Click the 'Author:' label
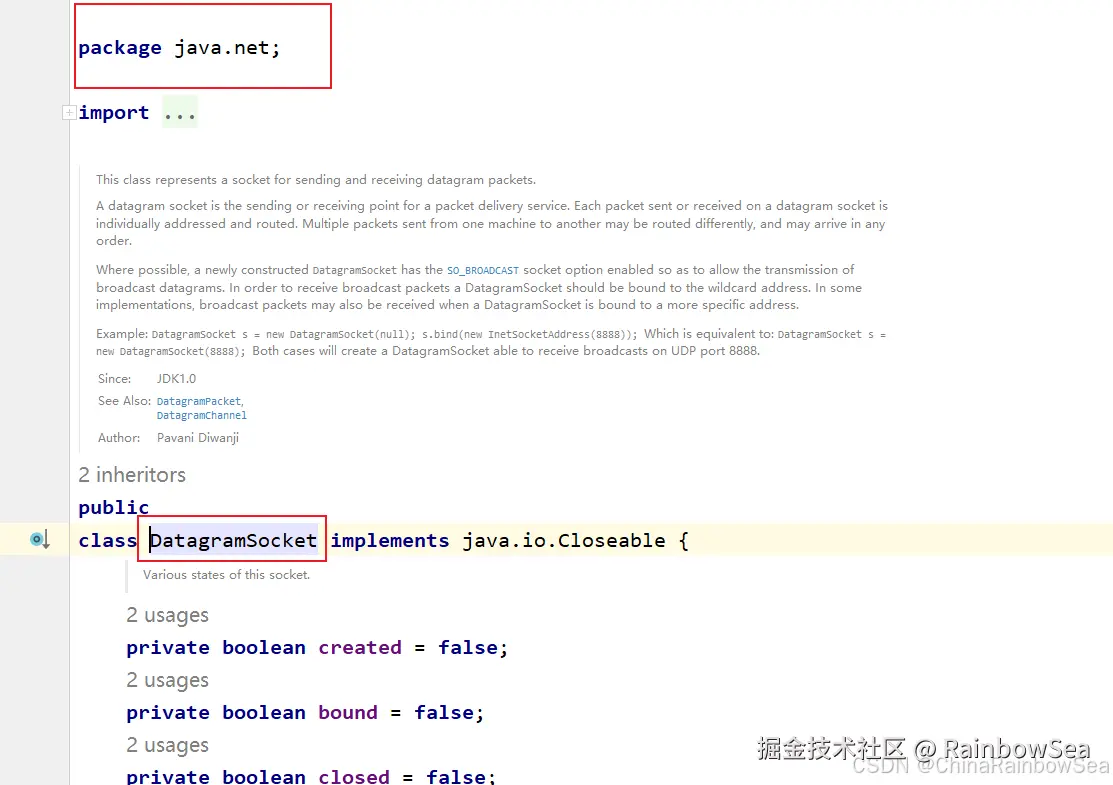The image size is (1113, 785). 119,438
